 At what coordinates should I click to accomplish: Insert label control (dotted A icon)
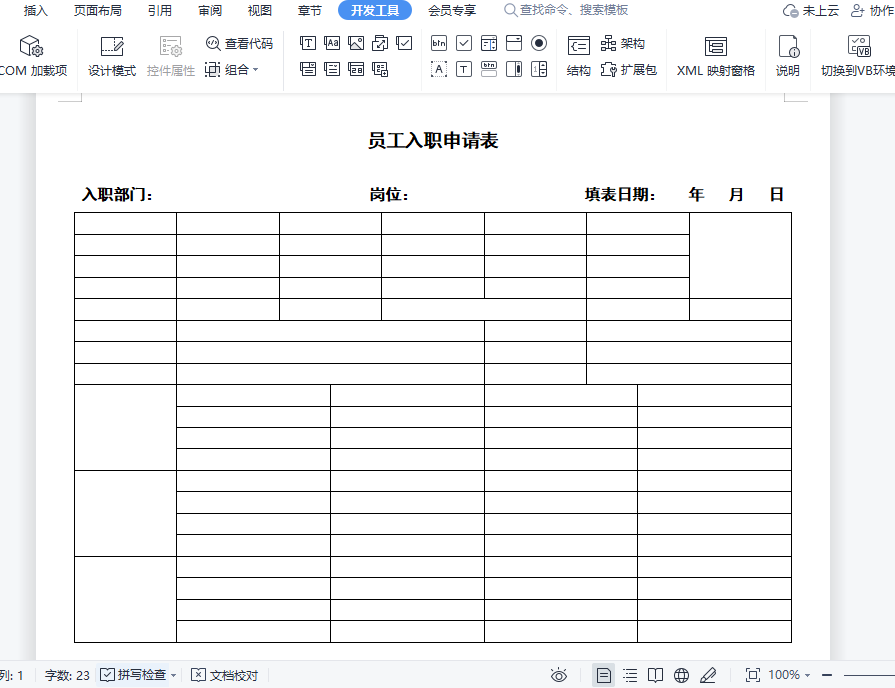tap(439, 70)
